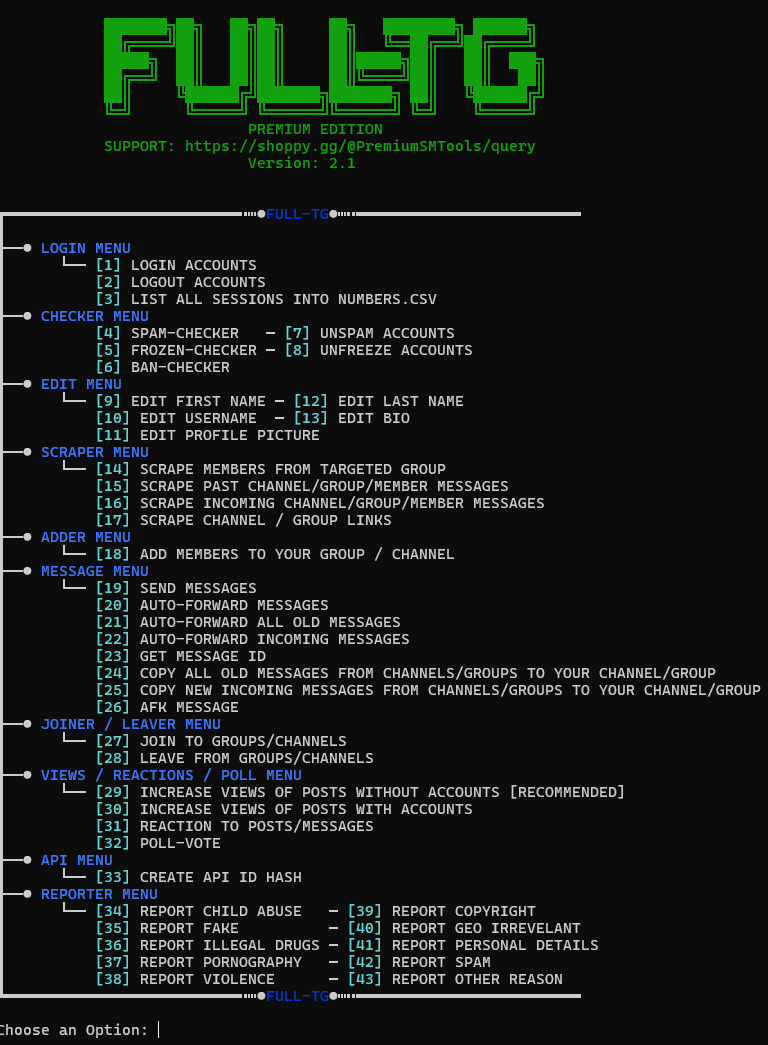Click option '[38] REPORT VIOLENCE'
This screenshot has height=1045, width=768.
coord(185,979)
